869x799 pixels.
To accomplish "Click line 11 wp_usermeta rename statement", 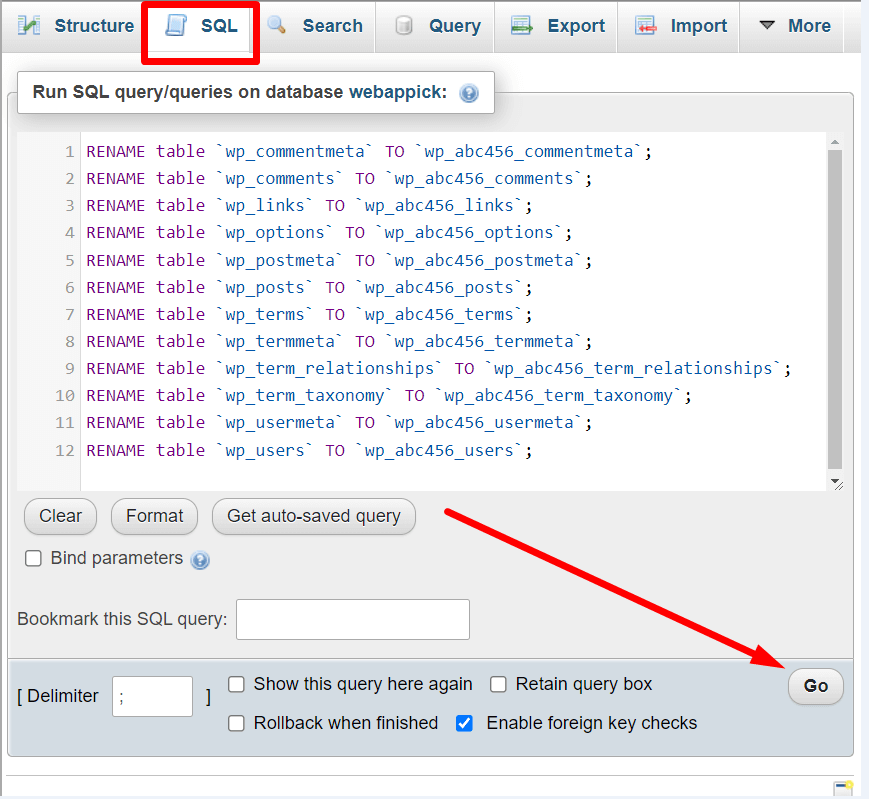I will tap(339, 423).
